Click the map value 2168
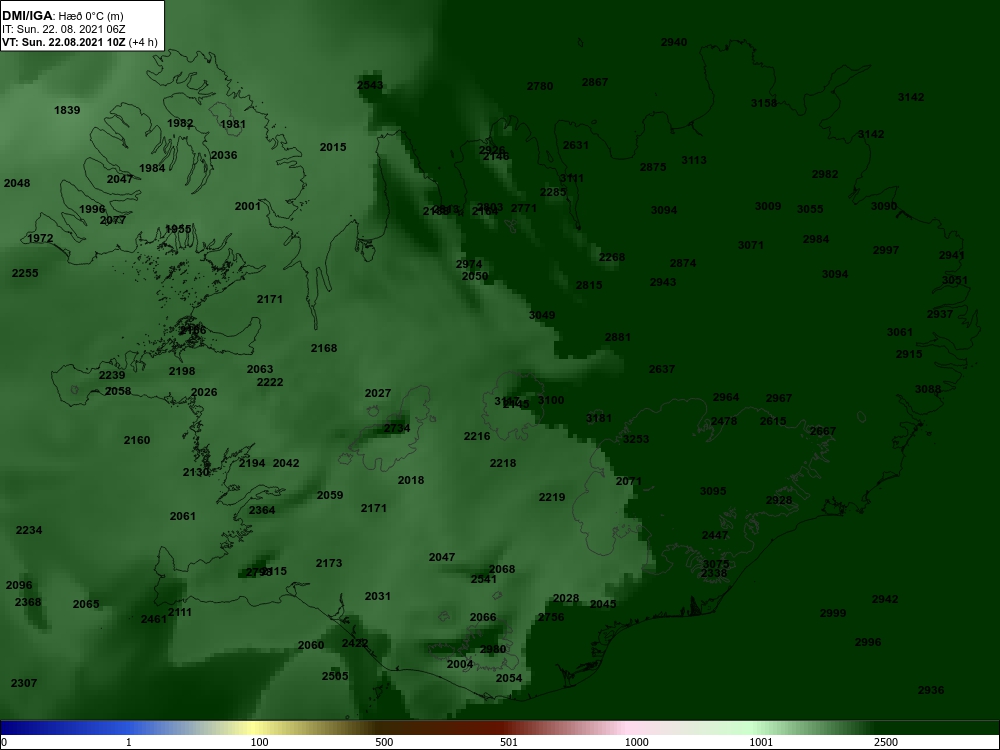 pos(324,348)
